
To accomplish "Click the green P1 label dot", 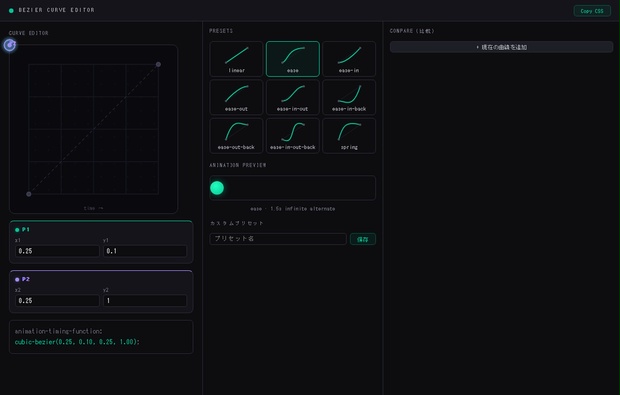I will (x=17, y=229).
